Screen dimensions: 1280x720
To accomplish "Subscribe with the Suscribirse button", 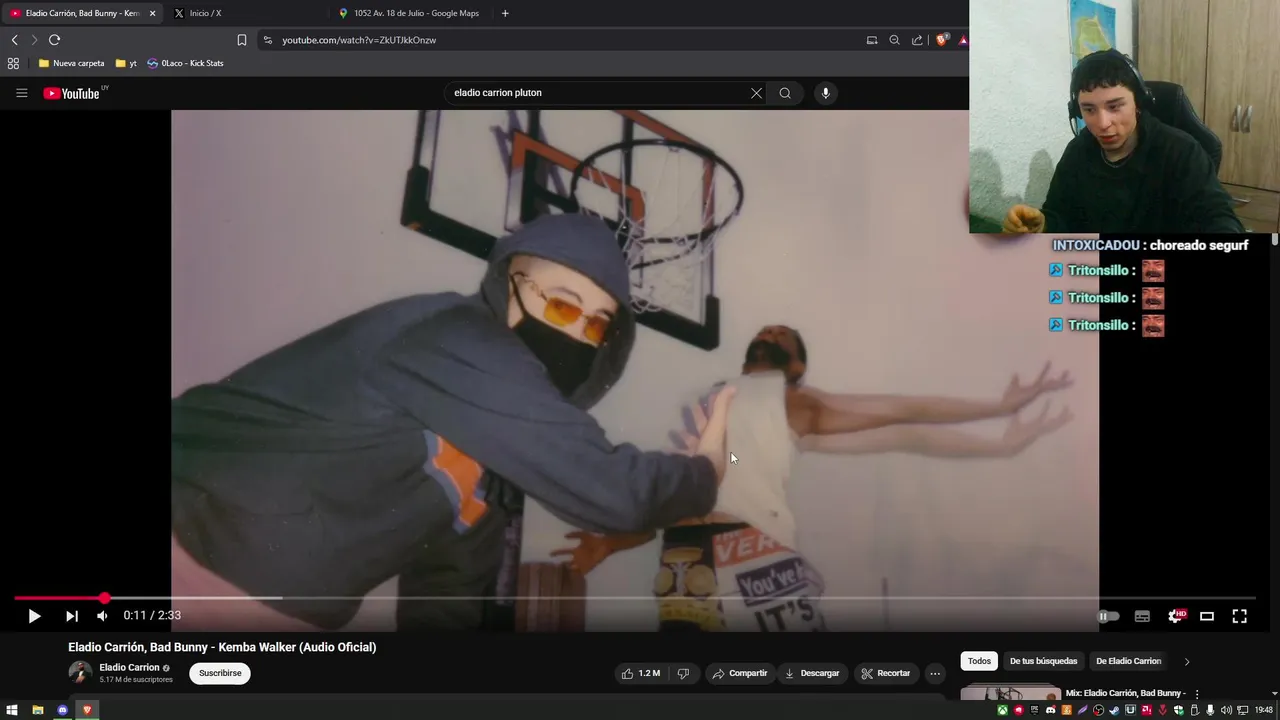I will pyautogui.click(x=220, y=673).
